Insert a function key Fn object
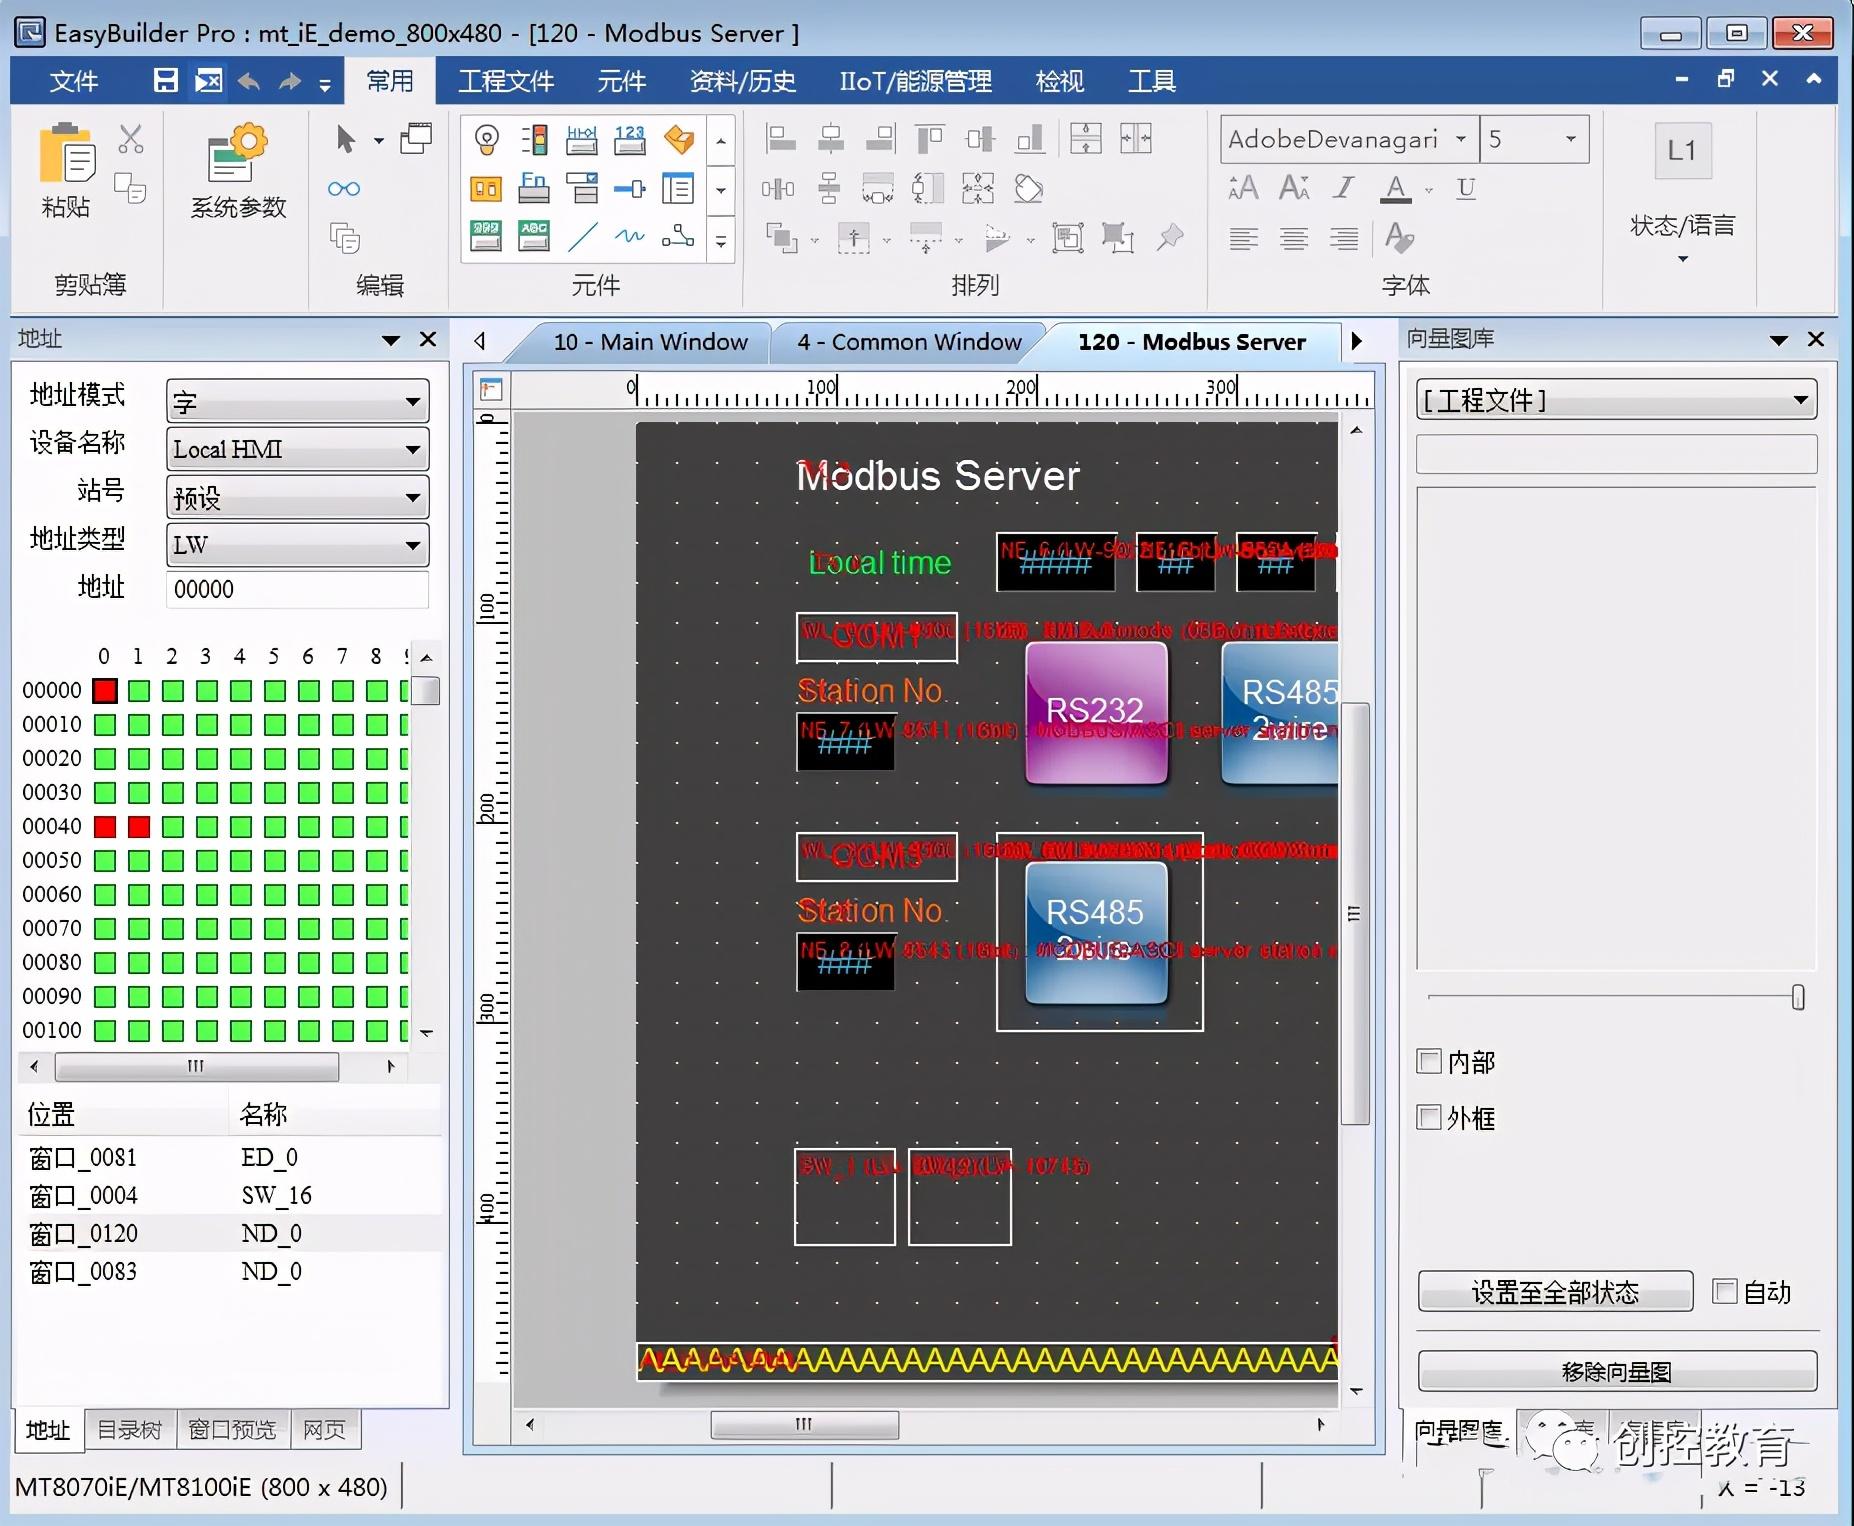This screenshot has height=1526, width=1854. [x=534, y=188]
